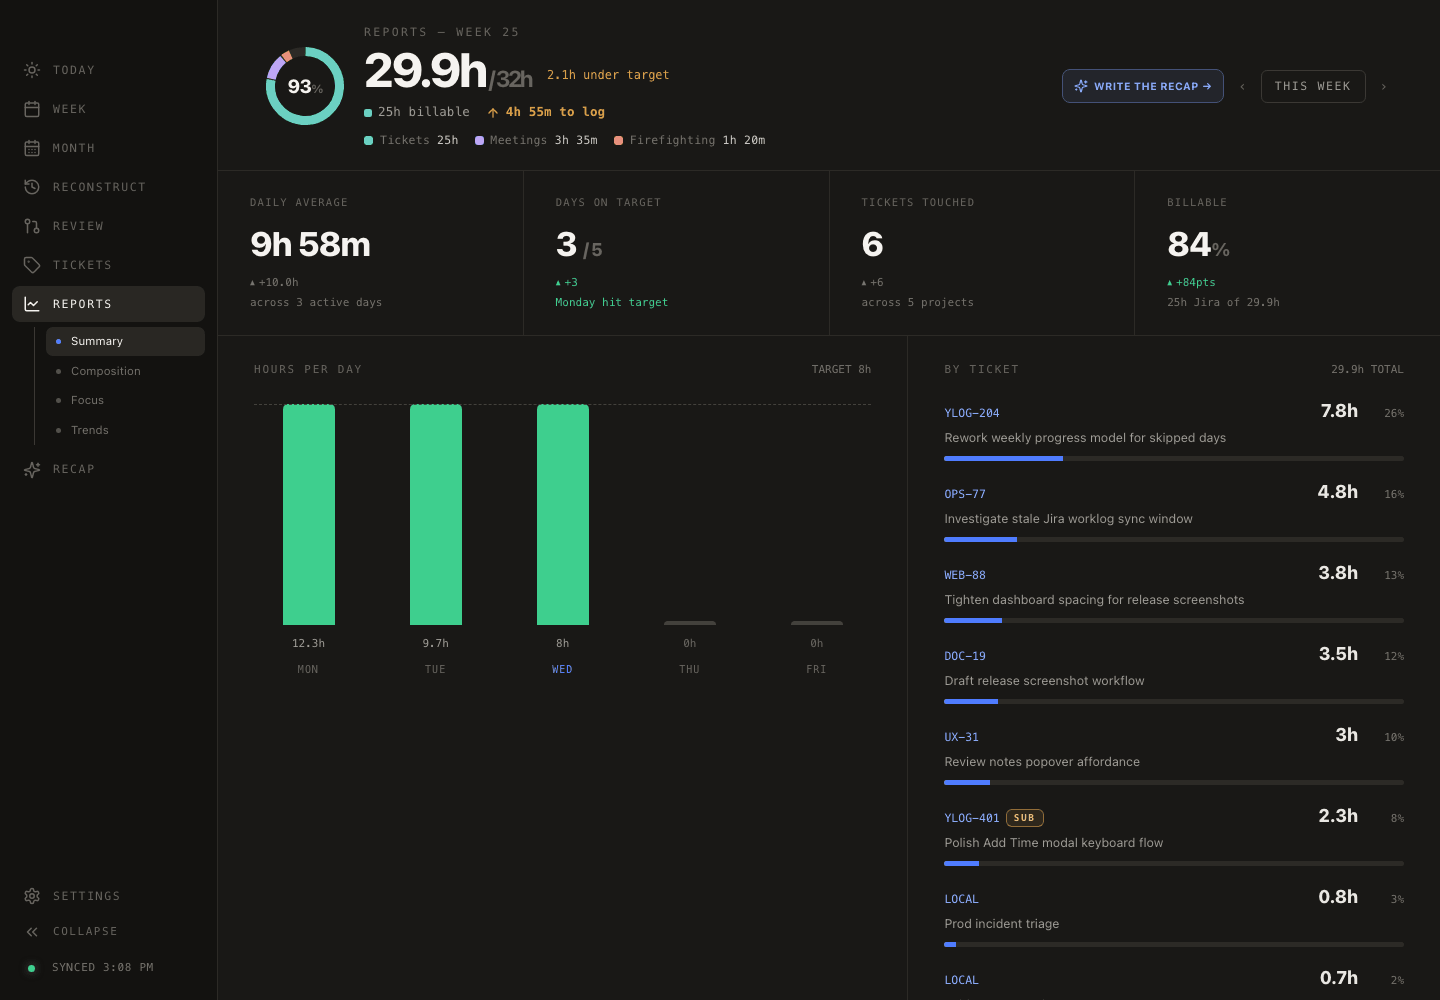Click the OPS-77 progress bar
Image resolution: width=1440 pixels, height=1000 pixels.
tap(1174, 539)
